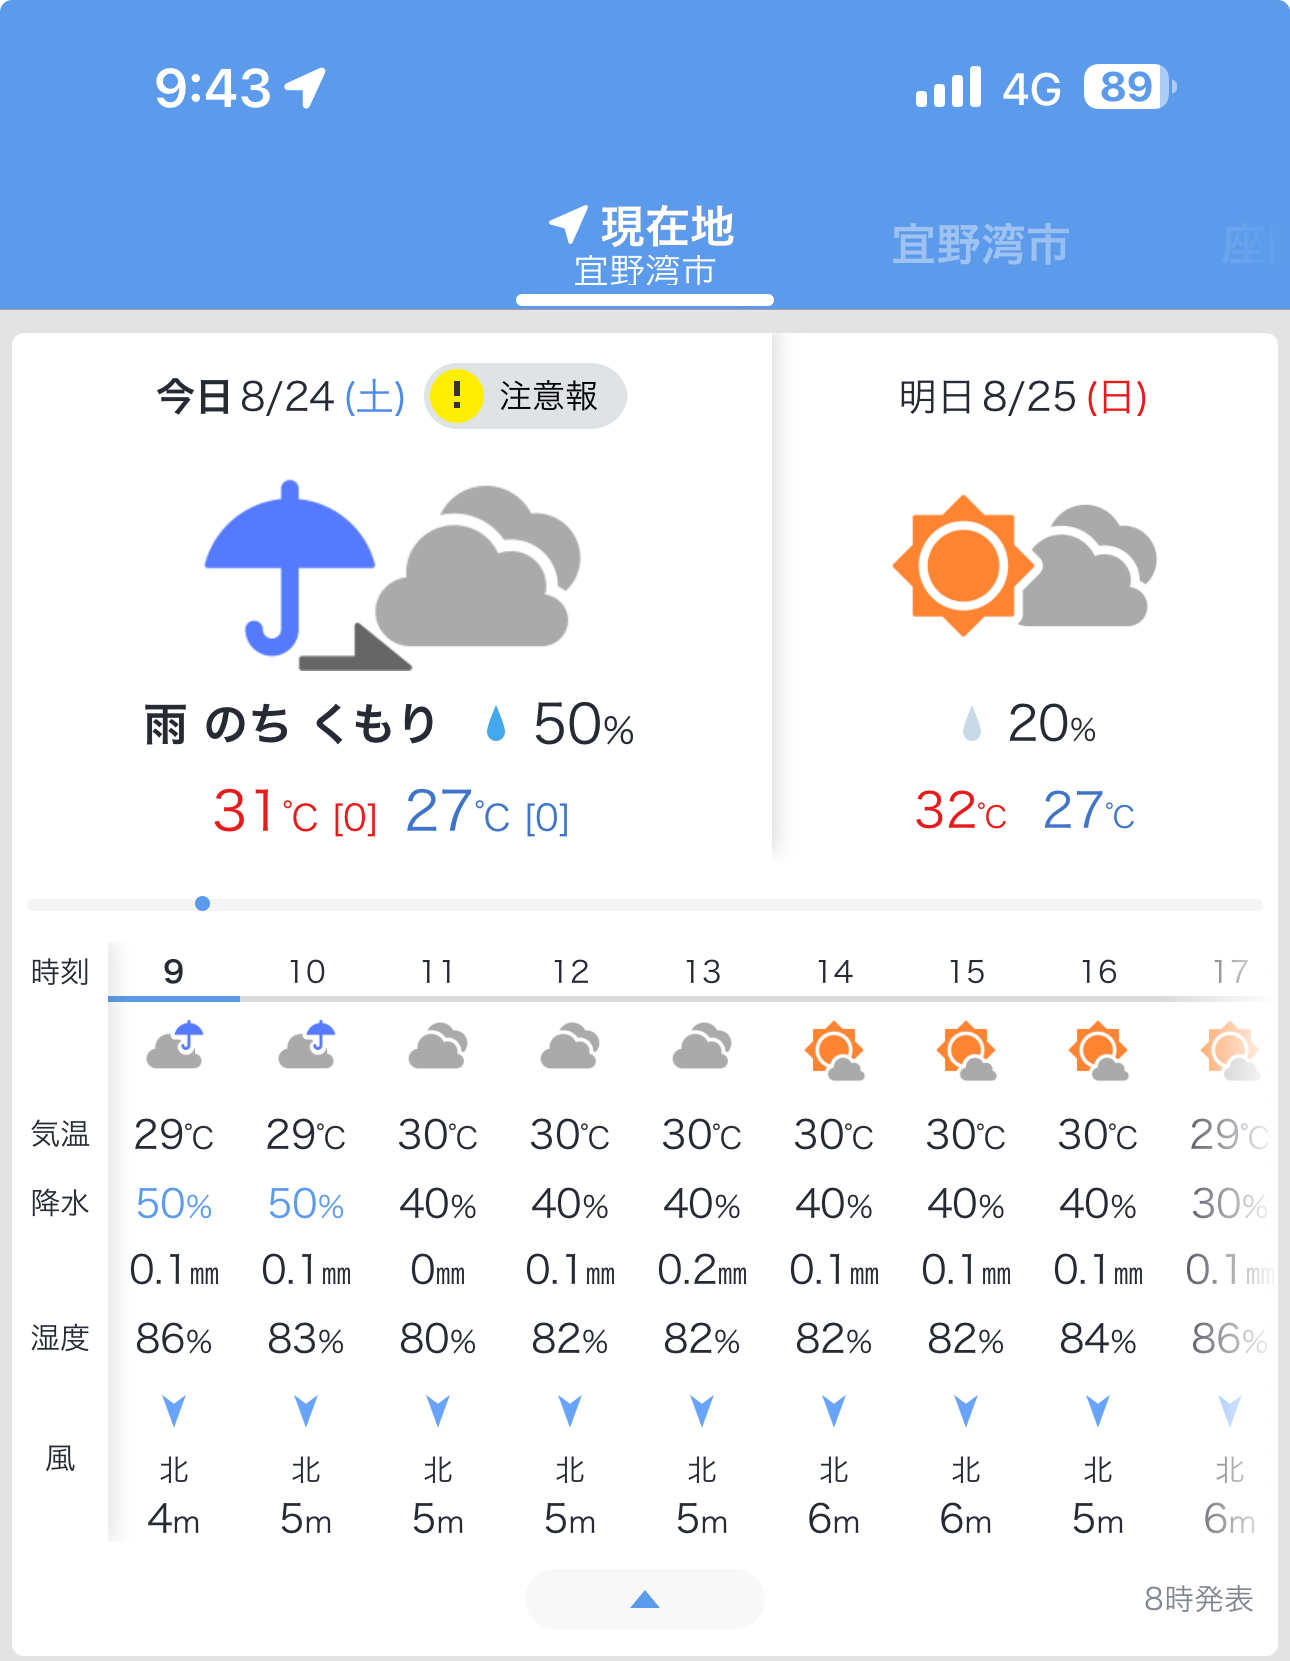The image size is (1290, 1661).
Task: Open tomorrow's 8/25 forecast card
Action: (x=1025, y=596)
